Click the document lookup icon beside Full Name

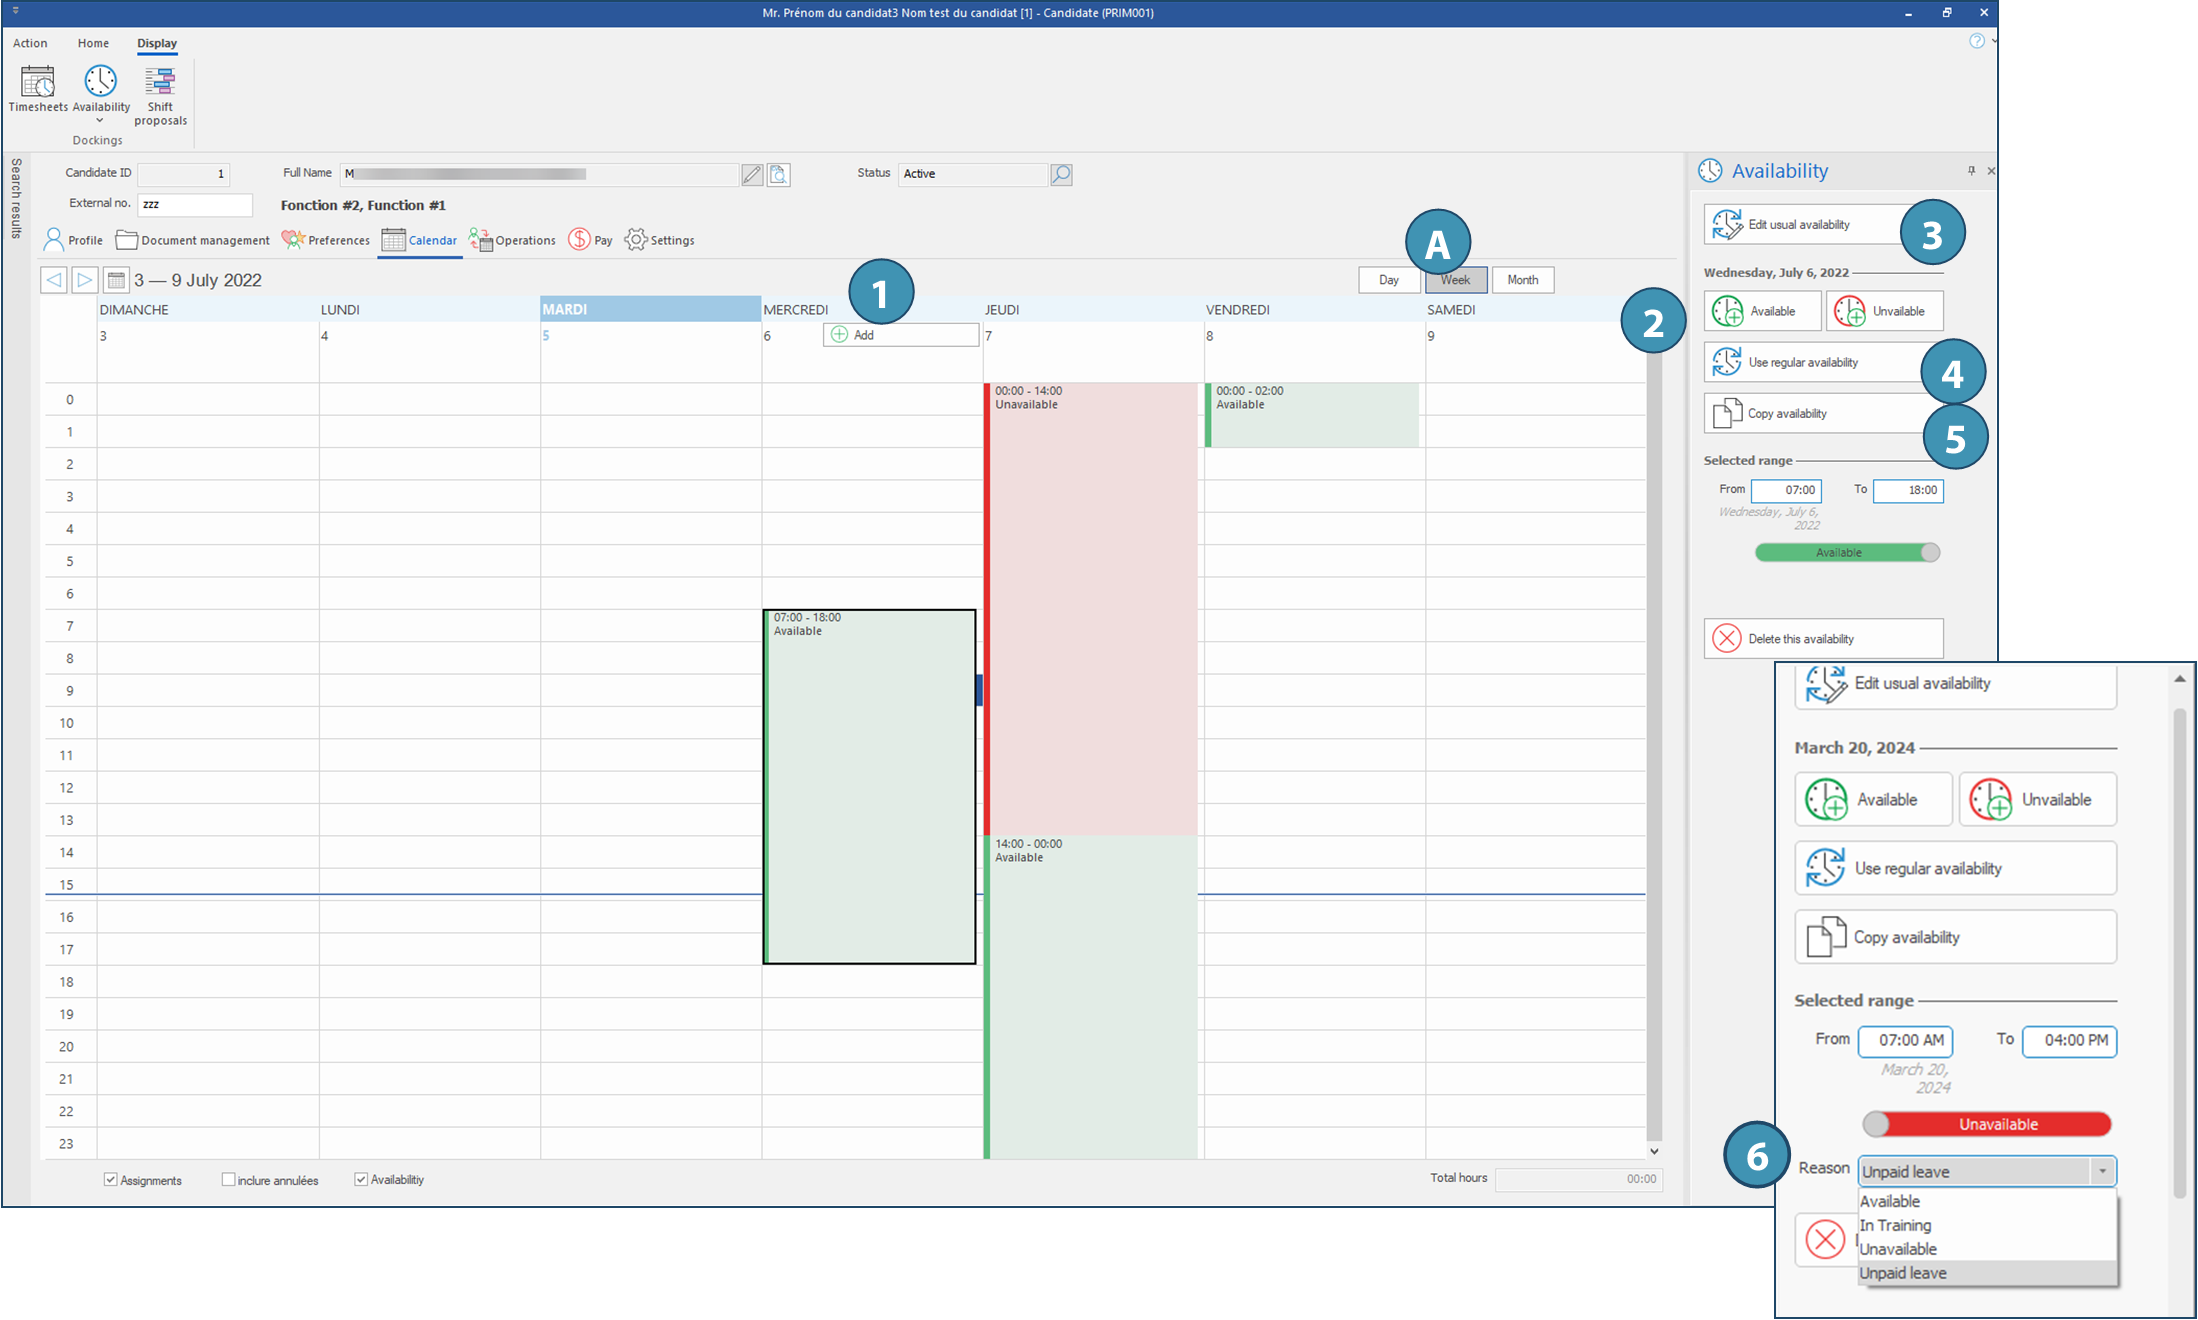tap(779, 175)
